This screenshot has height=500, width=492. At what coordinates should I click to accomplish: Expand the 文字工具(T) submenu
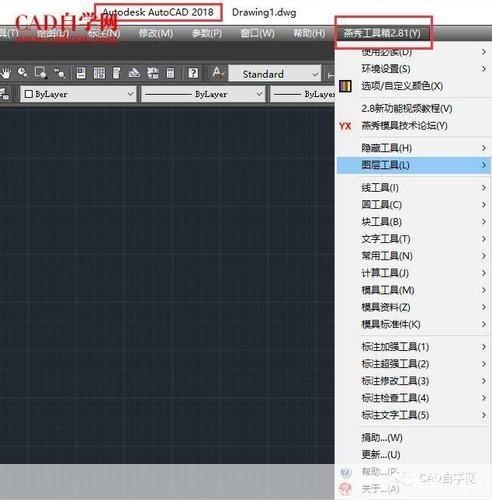pos(413,239)
